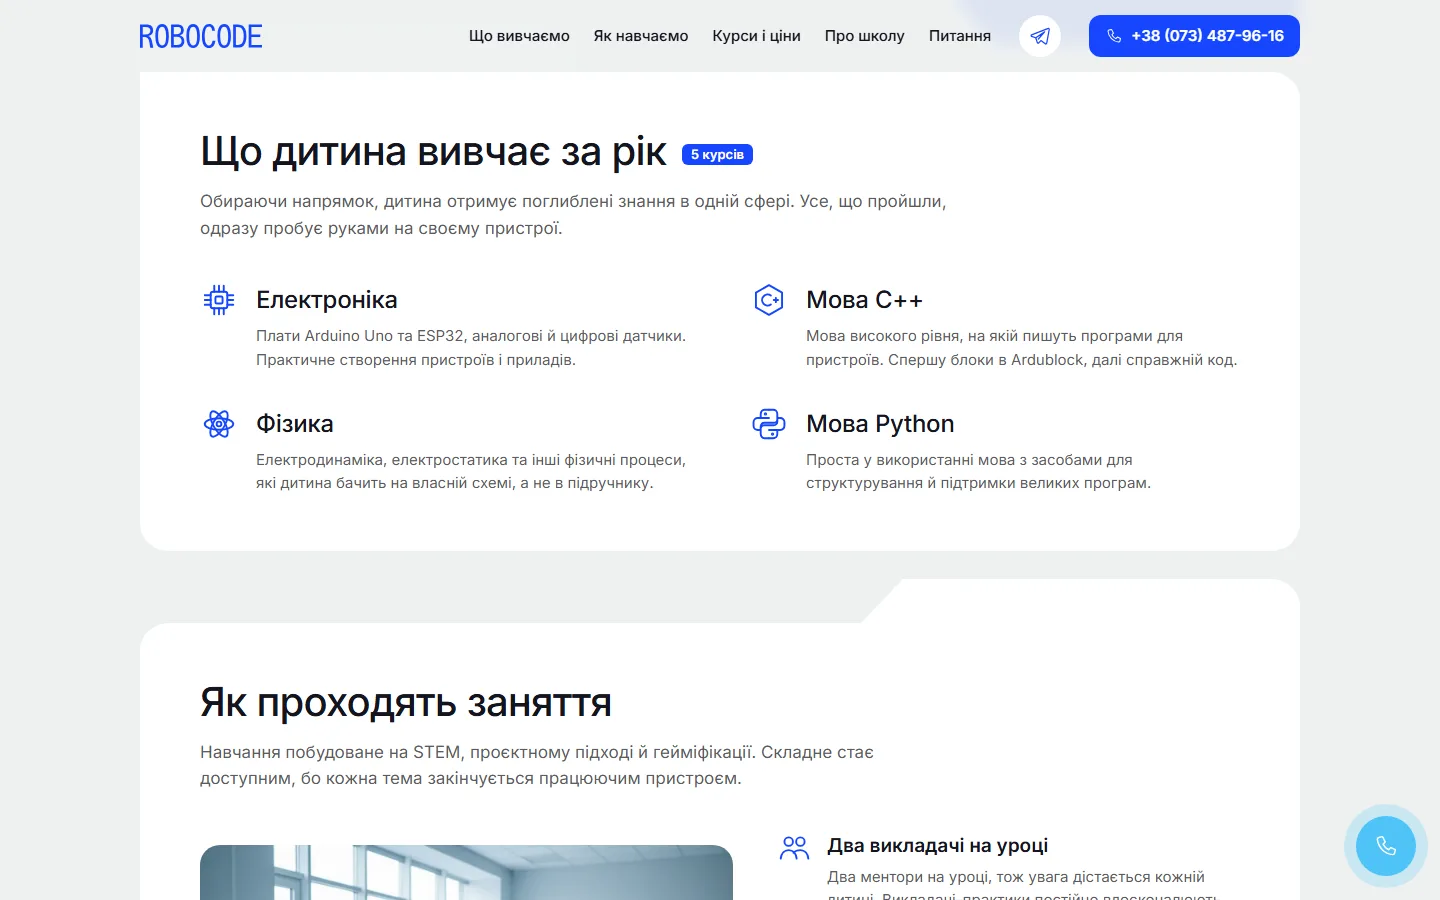This screenshot has width=1440, height=900.
Task: Click the ROBOCODE logo
Action: click(200, 36)
